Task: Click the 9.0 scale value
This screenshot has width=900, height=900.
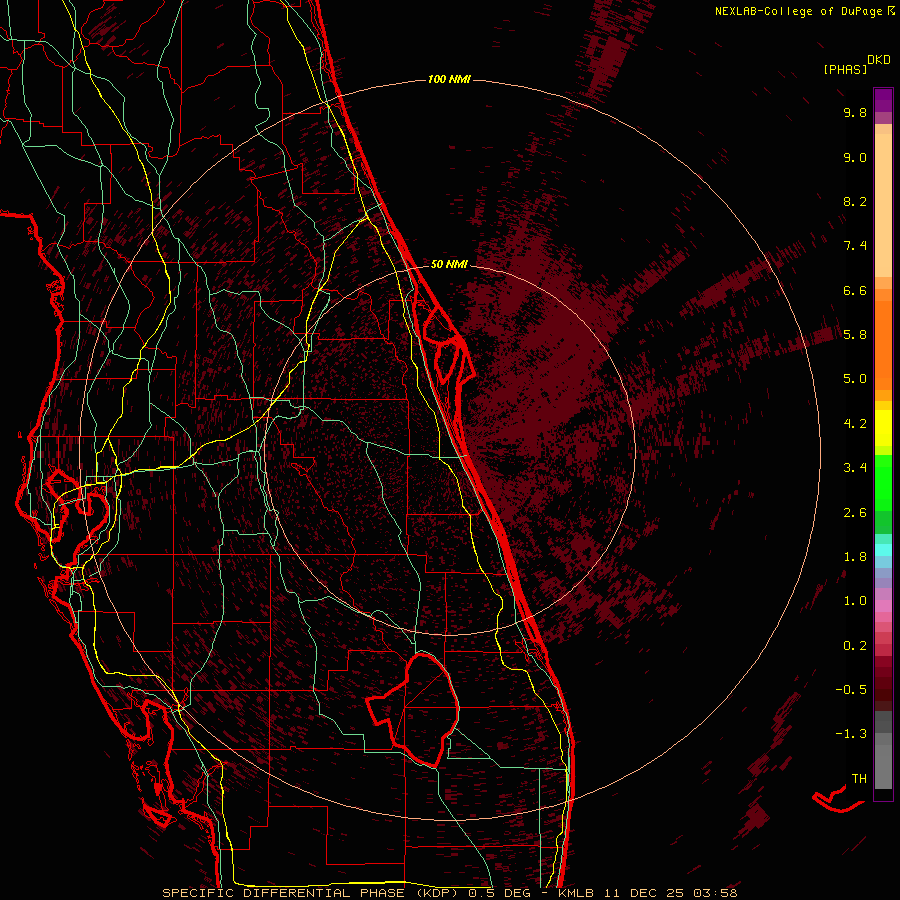Action: coord(855,157)
